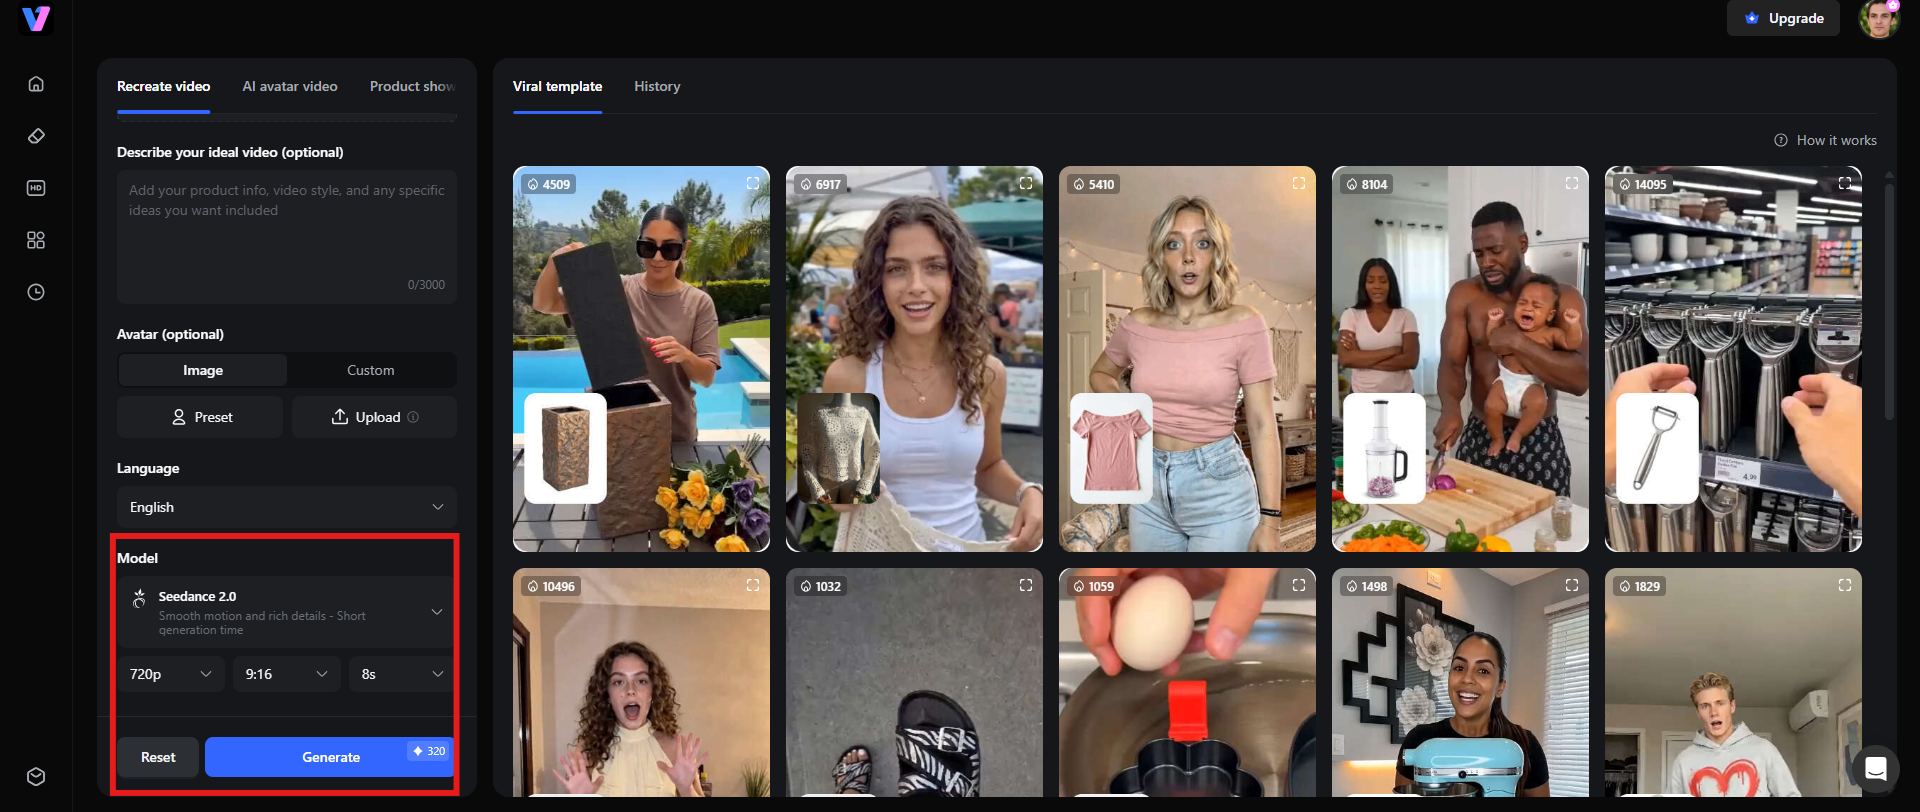Expand the 5410 template fullscreen icon
This screenshot has height=812, width=1920.
click(1299, 183)
